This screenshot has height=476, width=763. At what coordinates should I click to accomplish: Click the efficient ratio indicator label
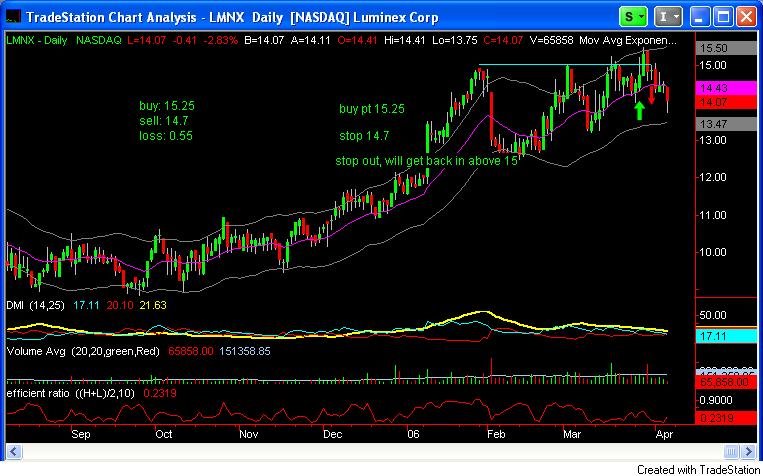point(71,393)
